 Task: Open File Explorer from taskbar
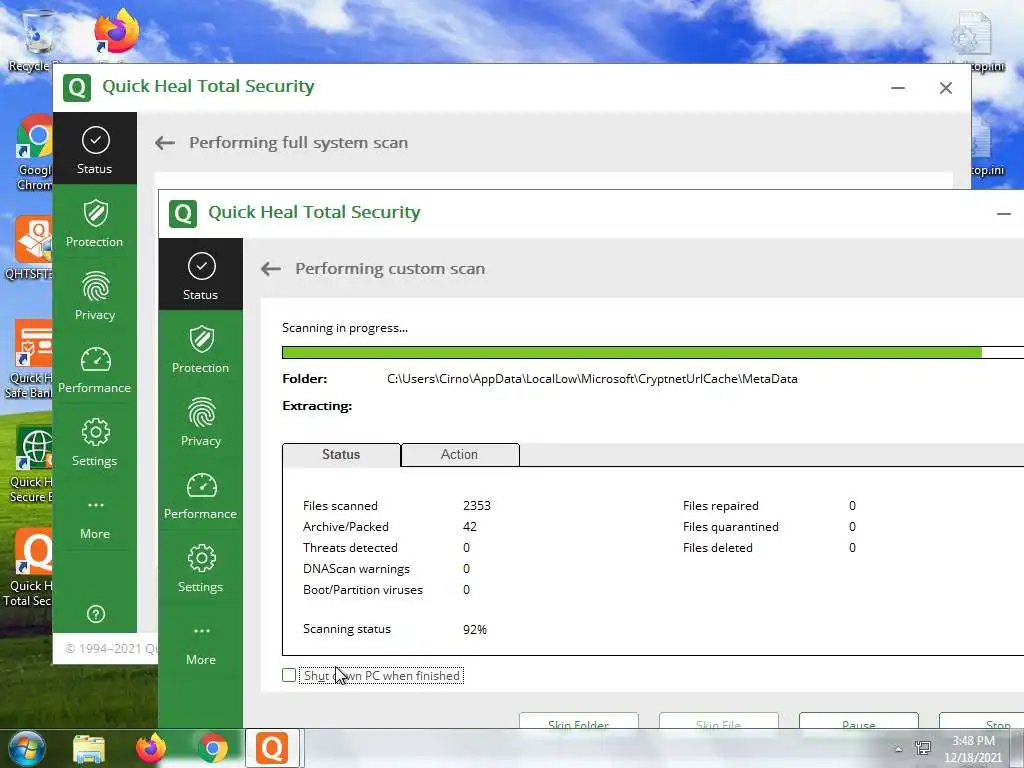pyautogui.click(x=89, y=748)
